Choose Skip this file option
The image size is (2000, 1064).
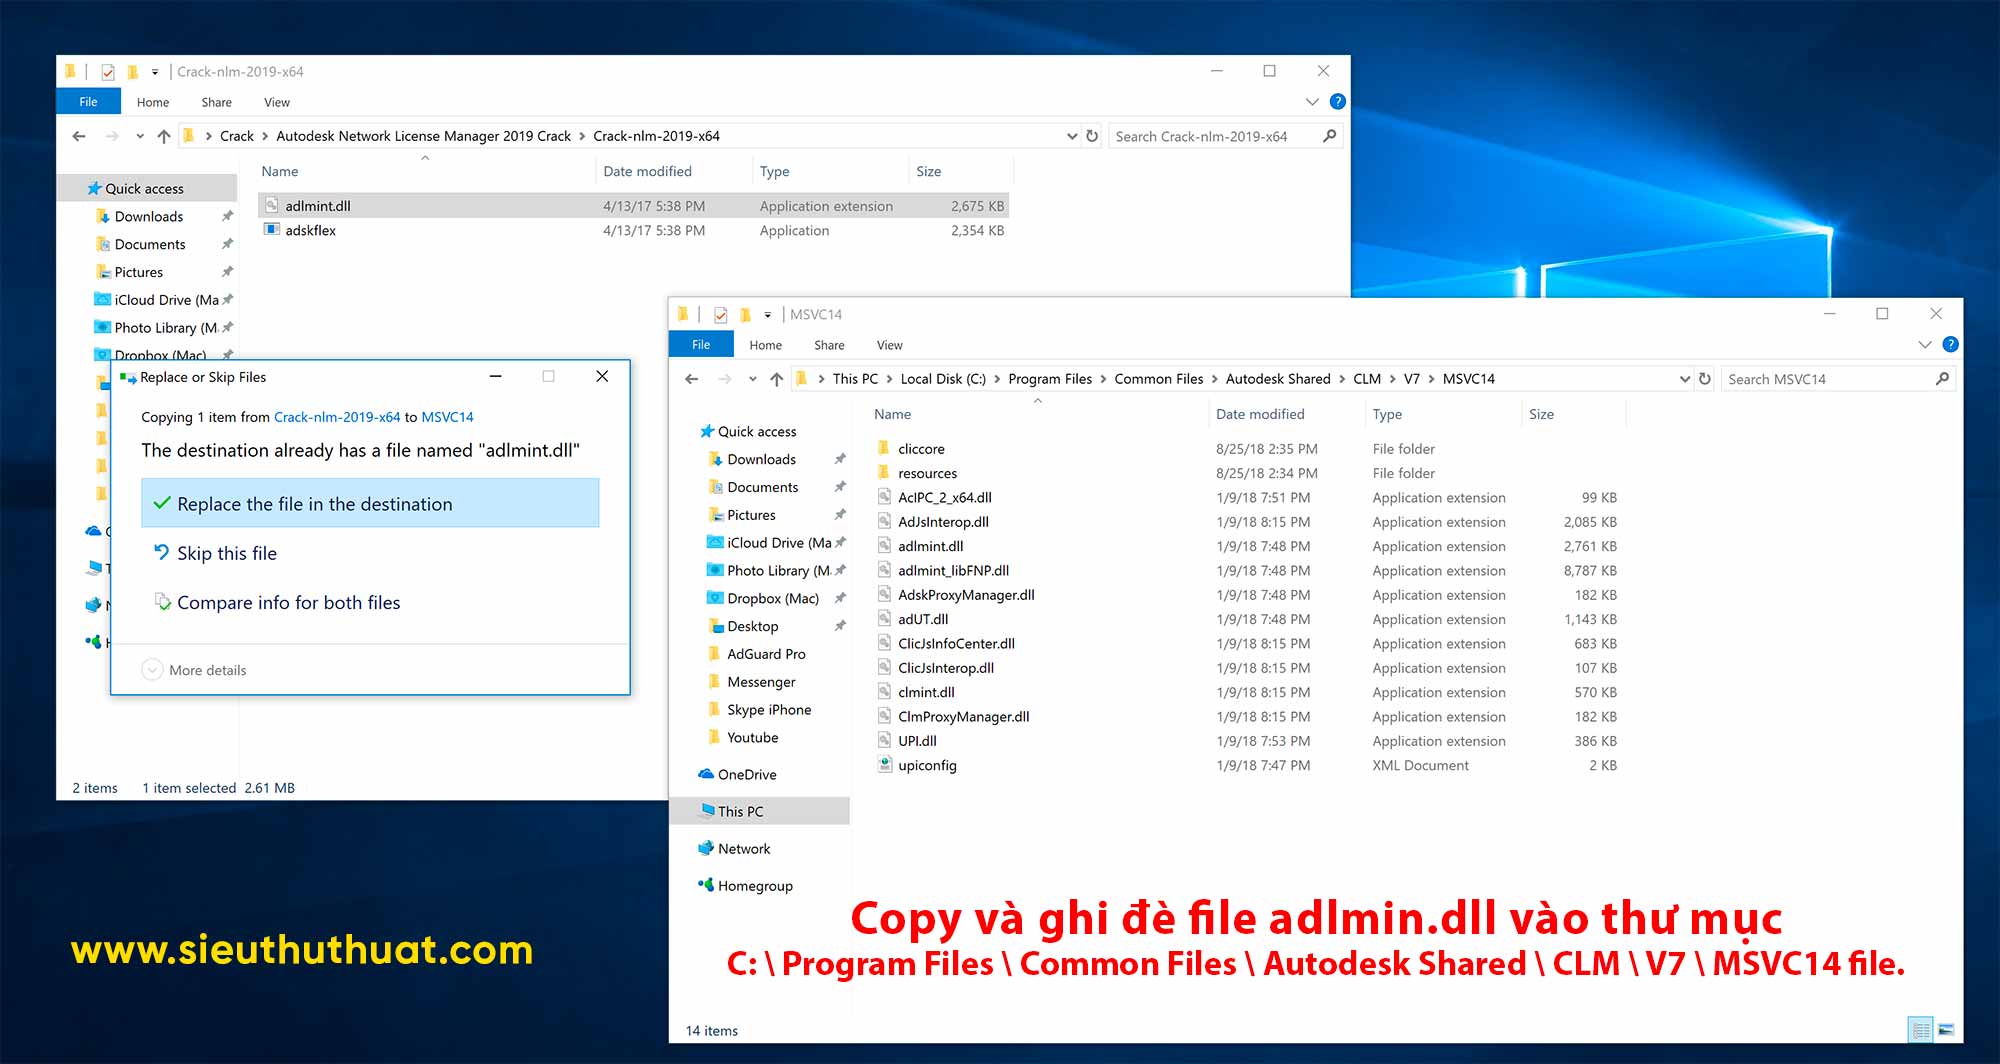point(227,554)
